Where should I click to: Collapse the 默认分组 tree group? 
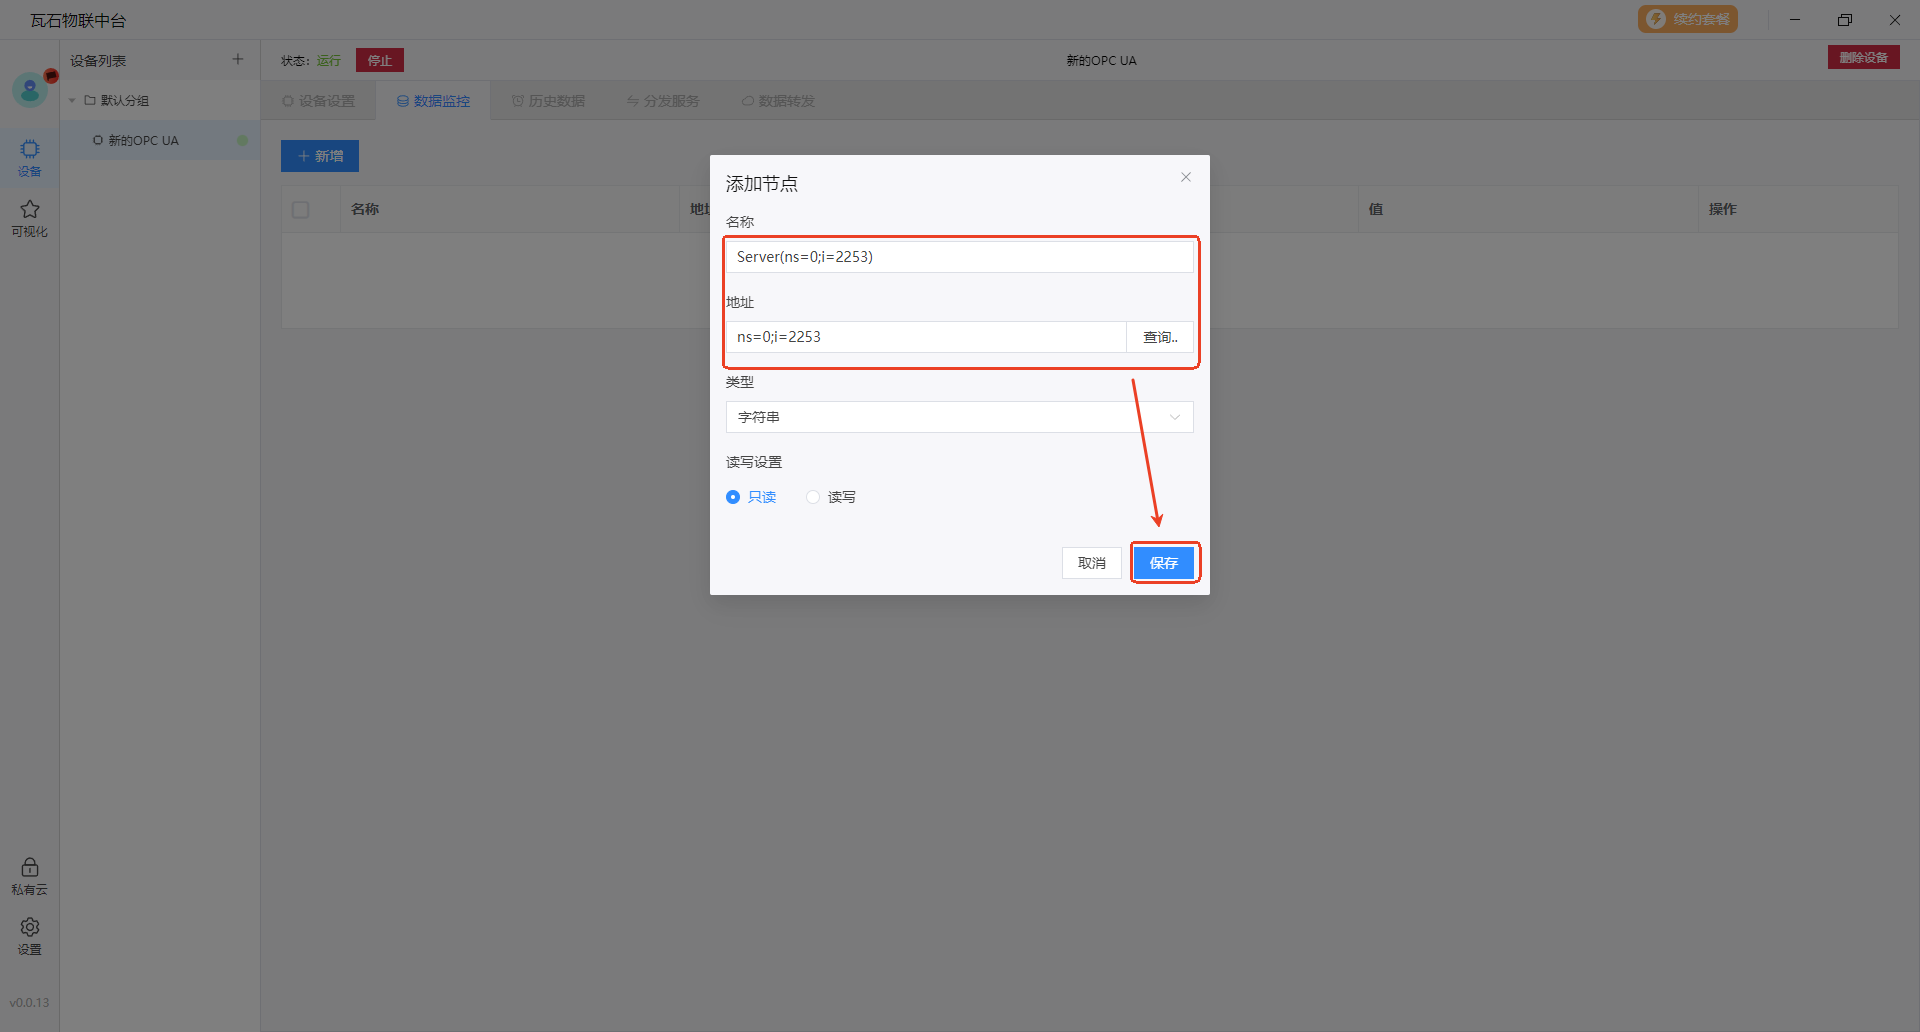[72, 101]
